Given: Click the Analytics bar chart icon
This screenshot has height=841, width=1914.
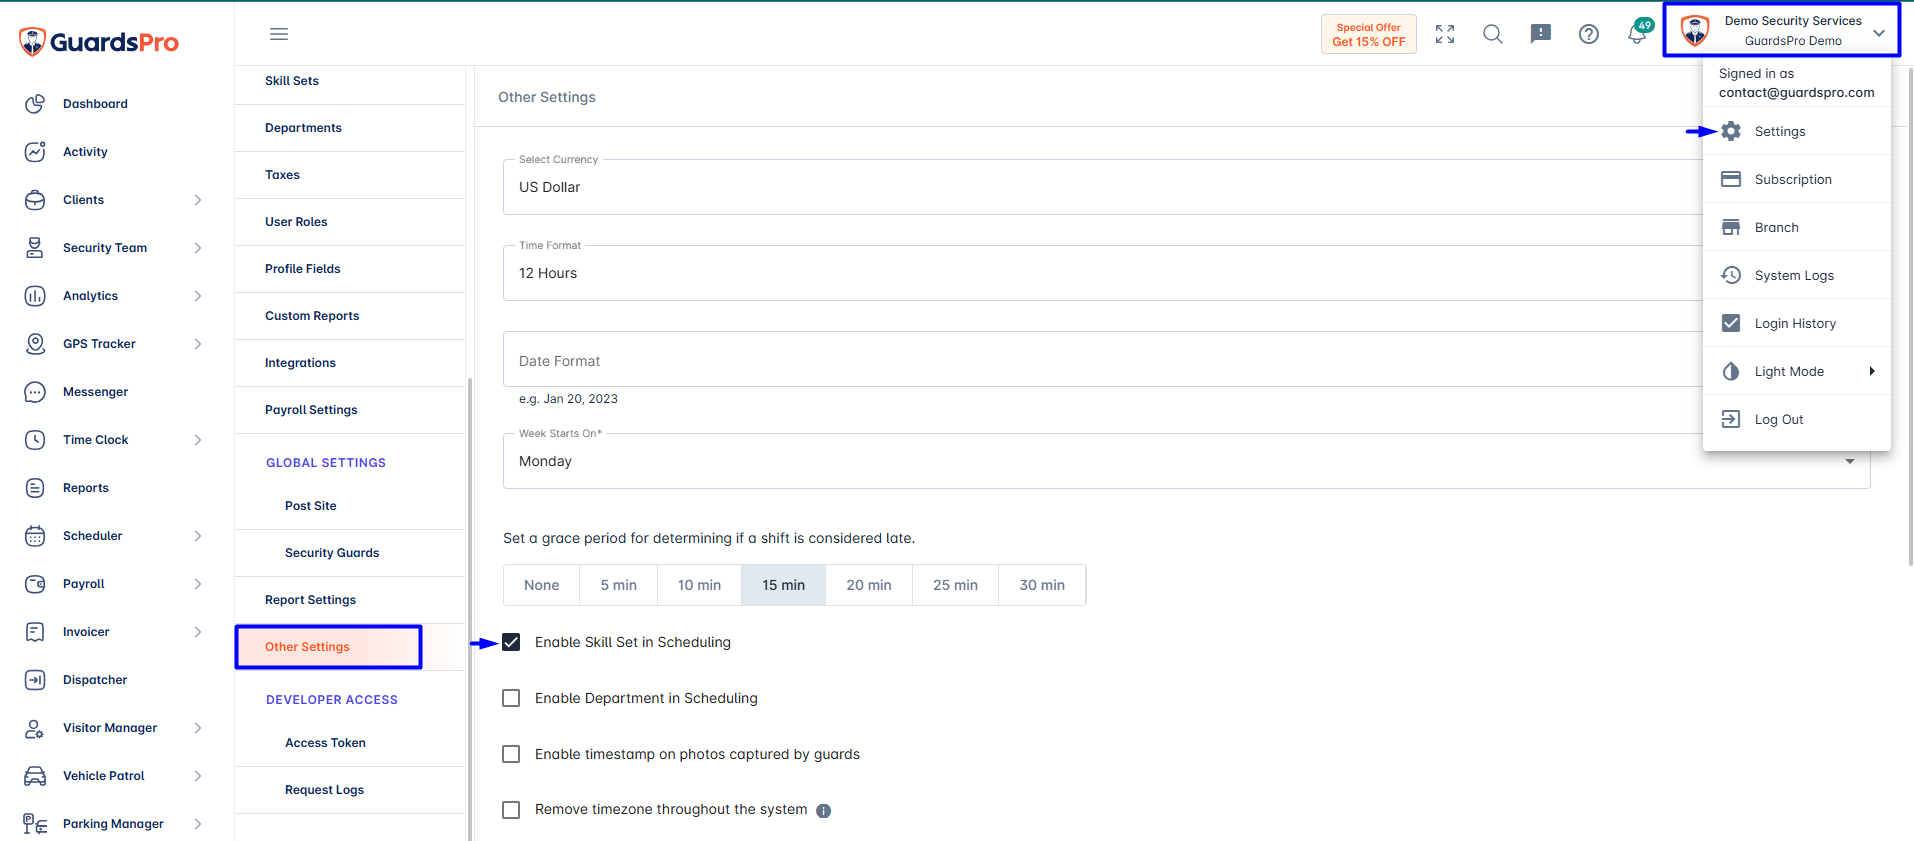Looking at the screenshot, I should tap(35, 296).
